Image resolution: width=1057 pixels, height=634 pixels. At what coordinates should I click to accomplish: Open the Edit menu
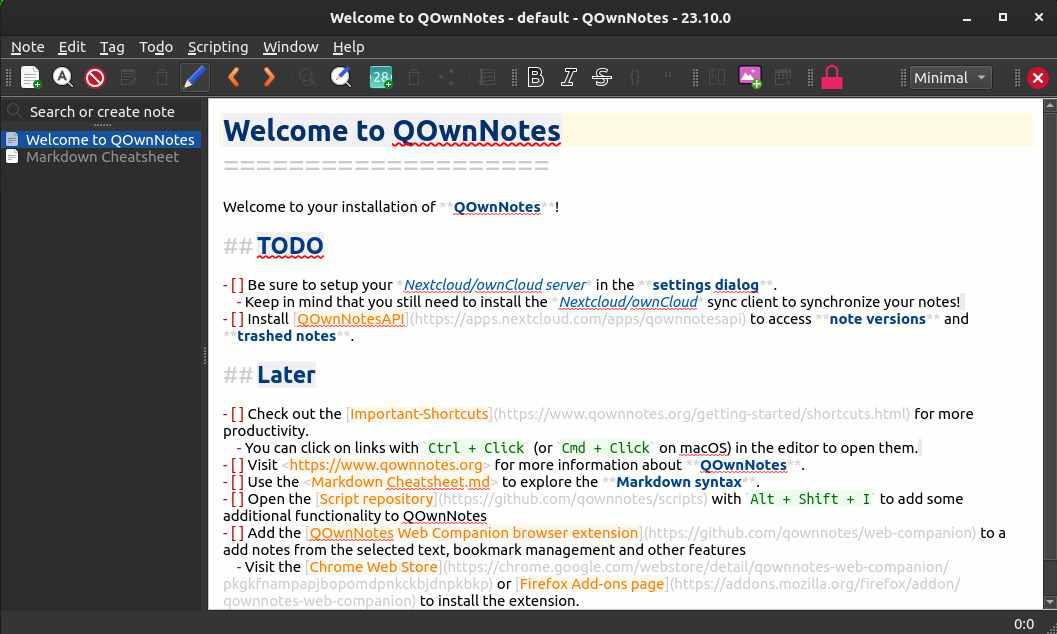coord(71,47)
